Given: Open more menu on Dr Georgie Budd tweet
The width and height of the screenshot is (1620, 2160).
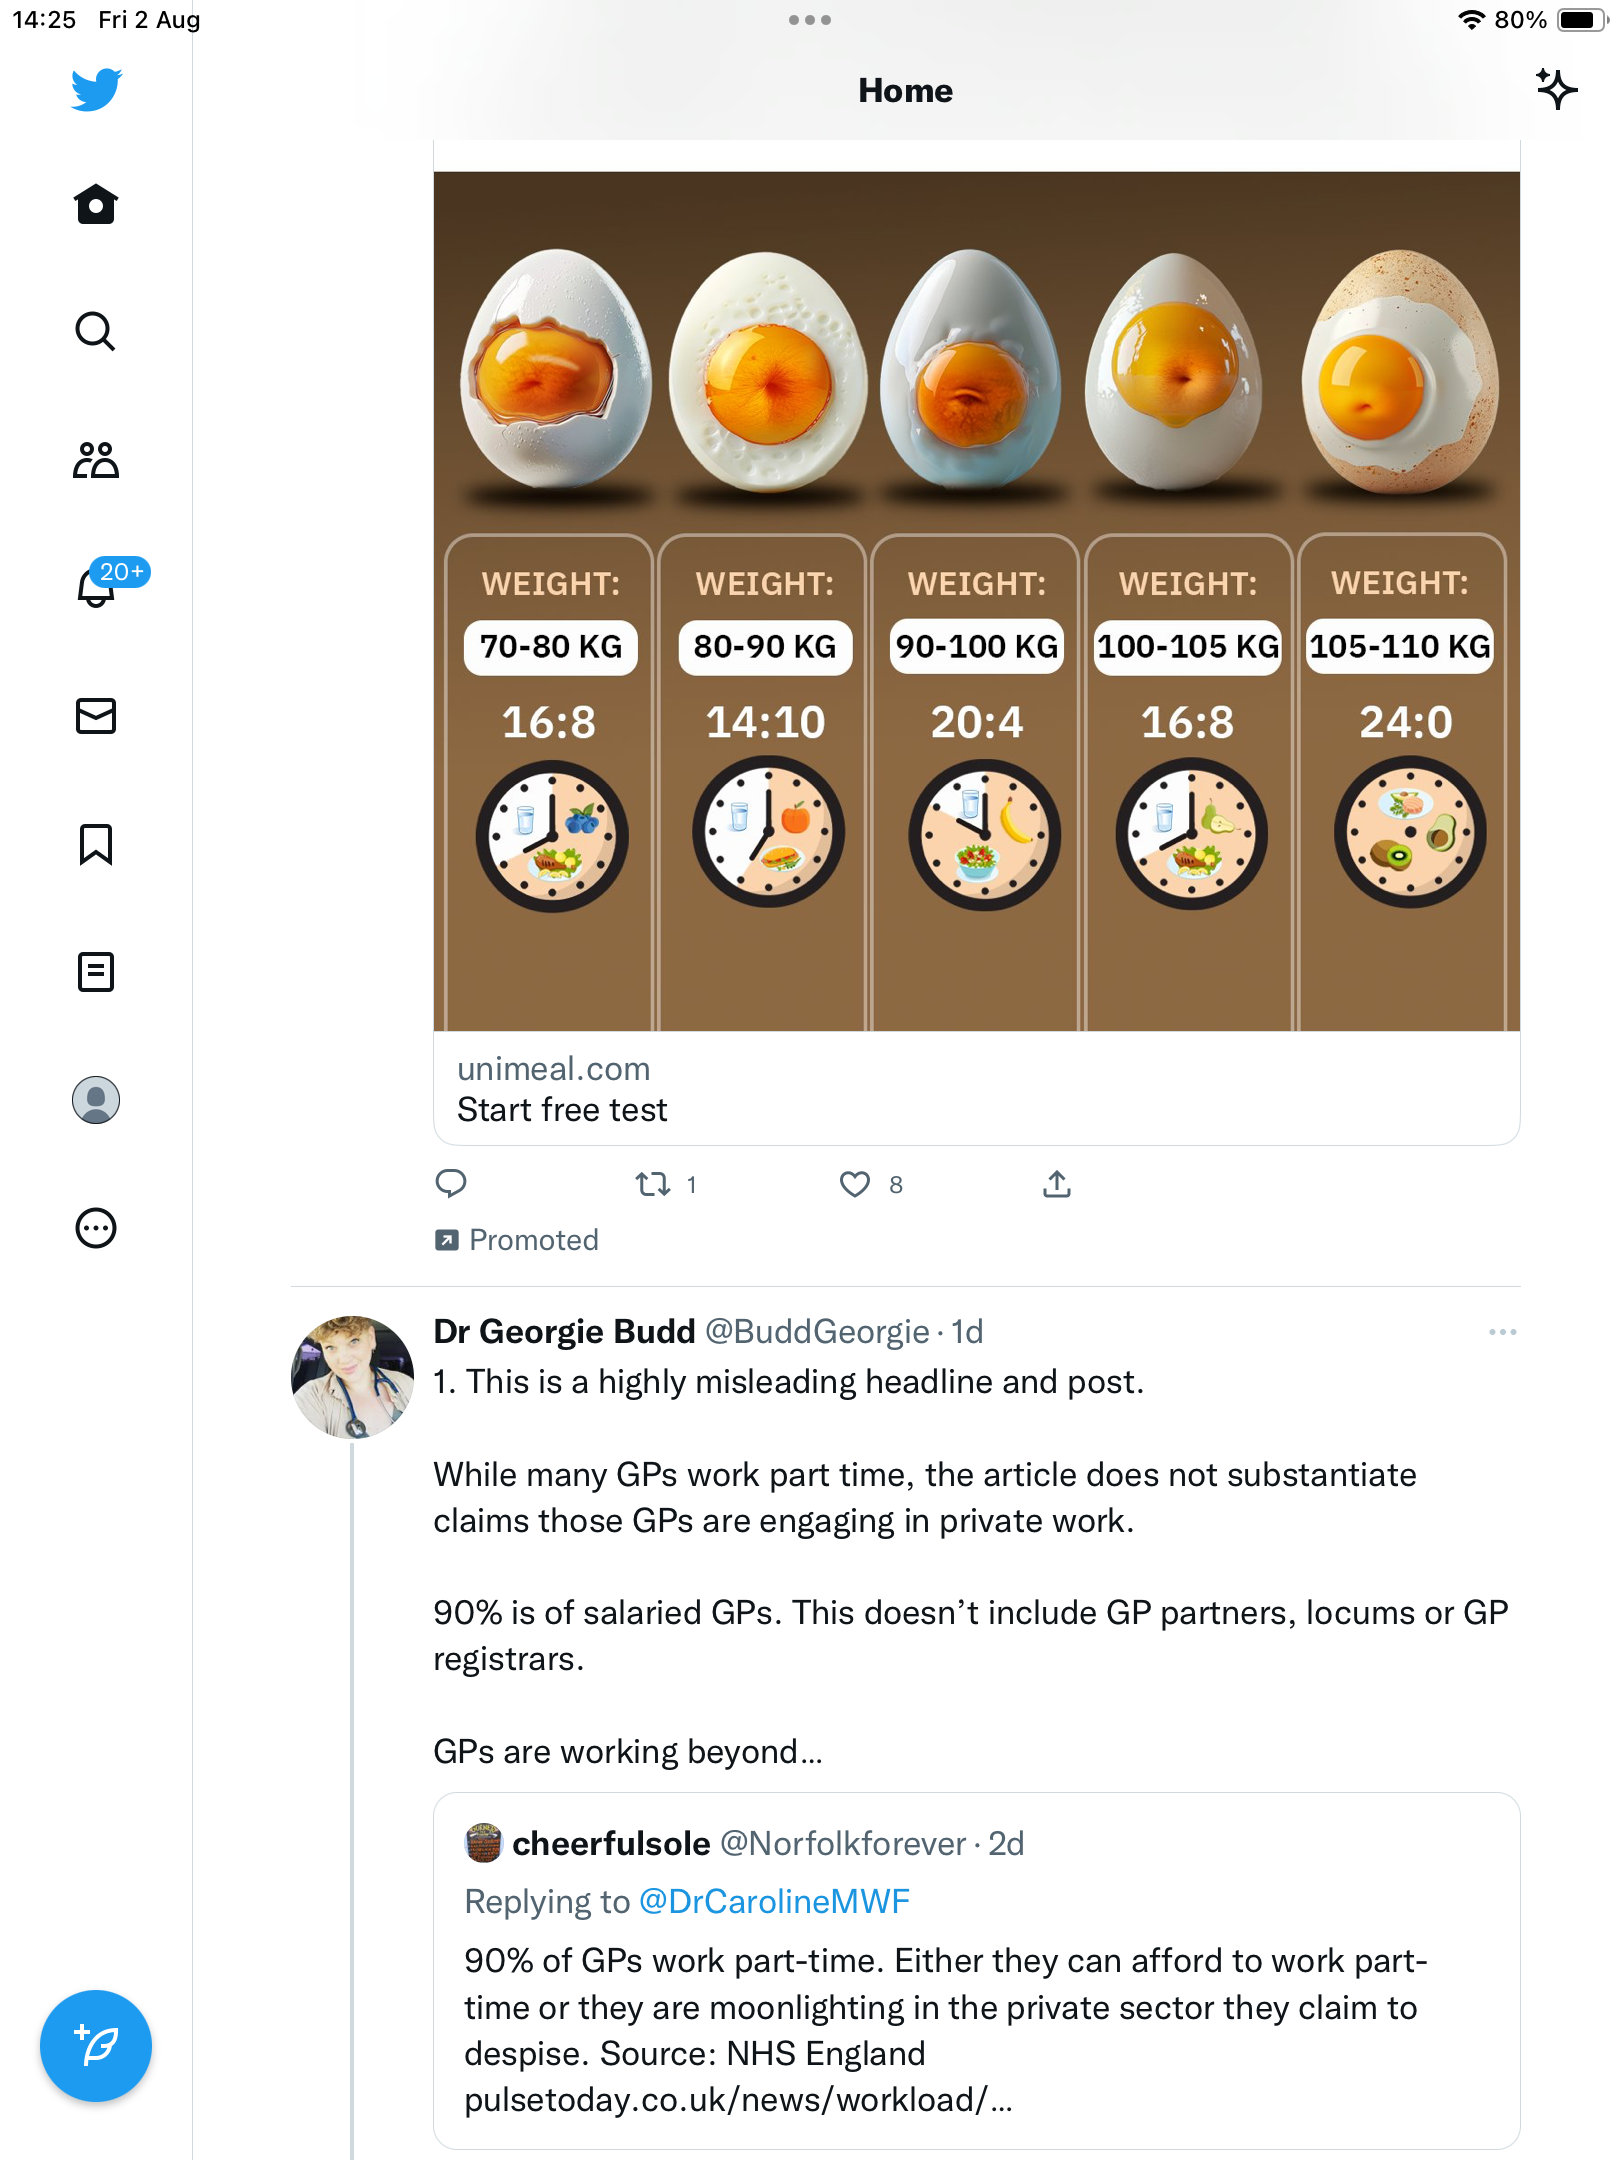Looking at the screenshot, I should click(x=1502, y=1332).
